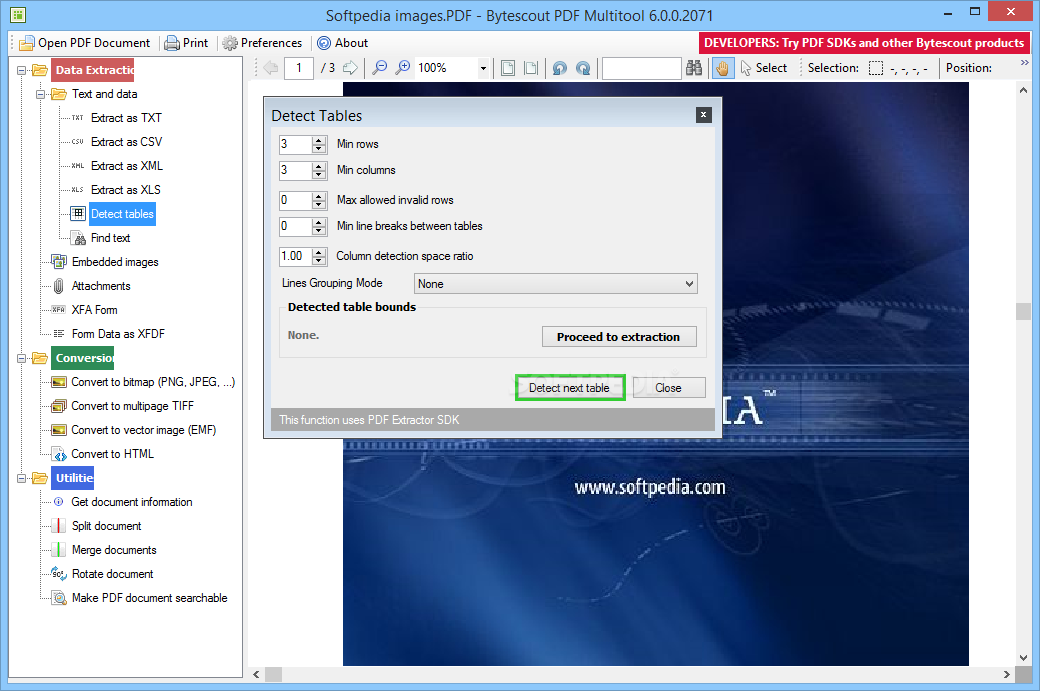The width and height of the screenshot is (1040, 691).
Task: Click the vertical scrollbar down arrow
Action: coord(1023,657)
